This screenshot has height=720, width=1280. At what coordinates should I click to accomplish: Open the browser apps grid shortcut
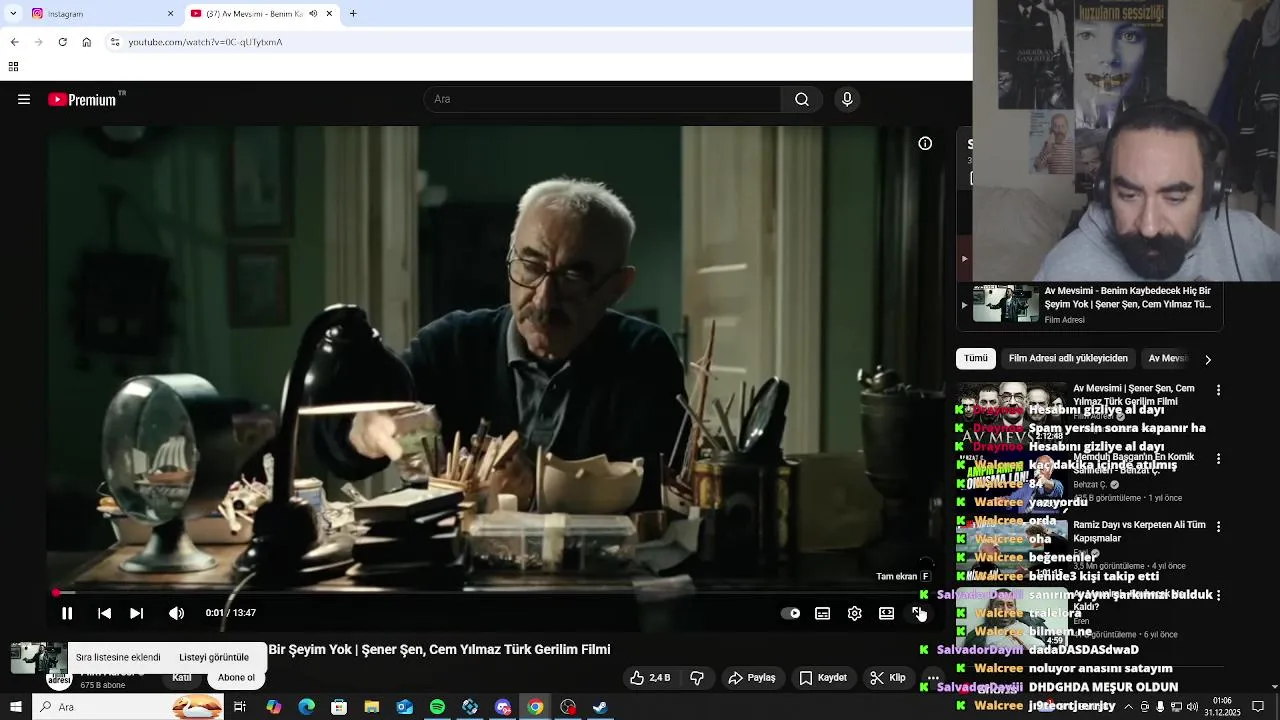(13, 67)
